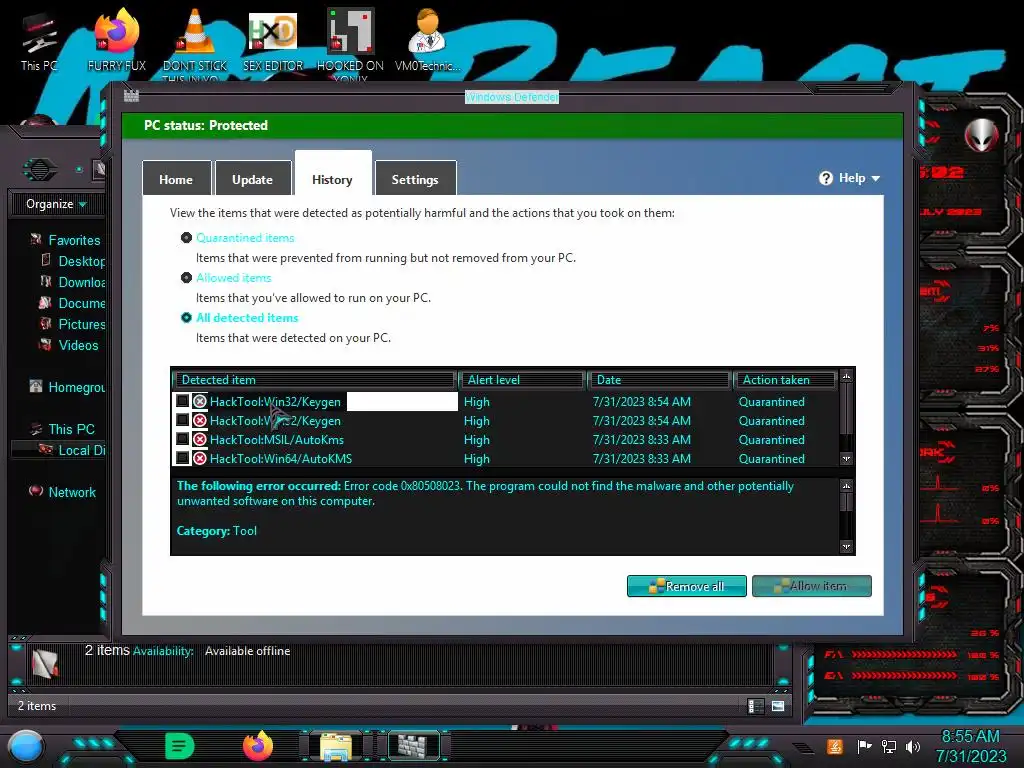Screen dimensions: 1024x768
Task: Click the F:\ drive usage bar gadget
Action: coord(905,654)
